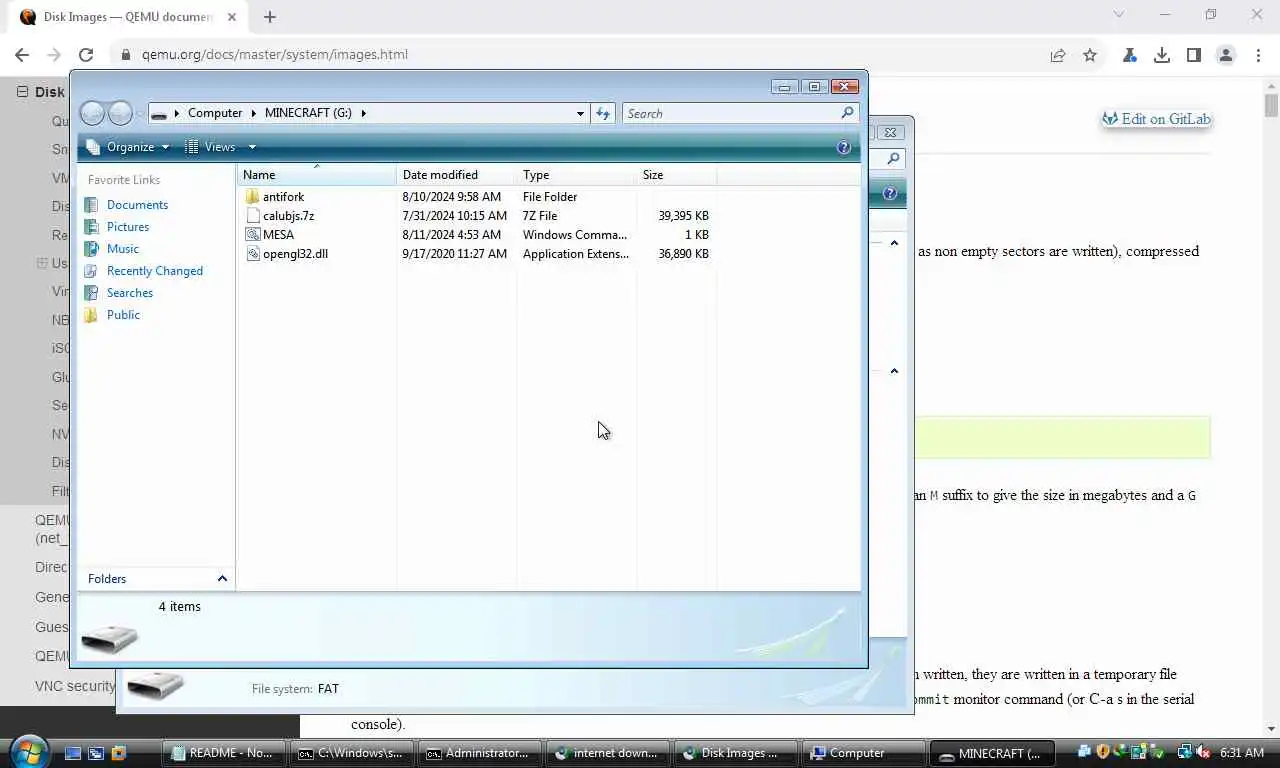The width and height of the screenshot is (1280, 768).
Task: Sort by Size column header
Action: tap(676, 175)
